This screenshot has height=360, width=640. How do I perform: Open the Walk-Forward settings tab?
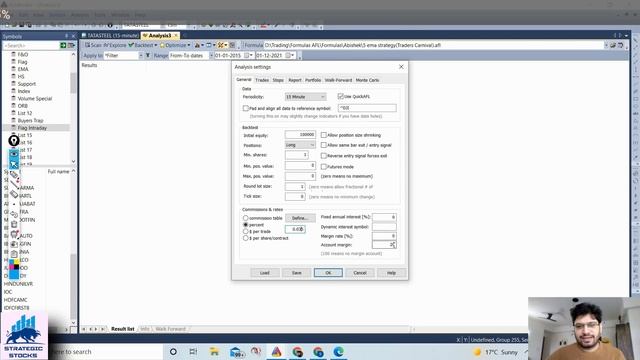[338, 80]
